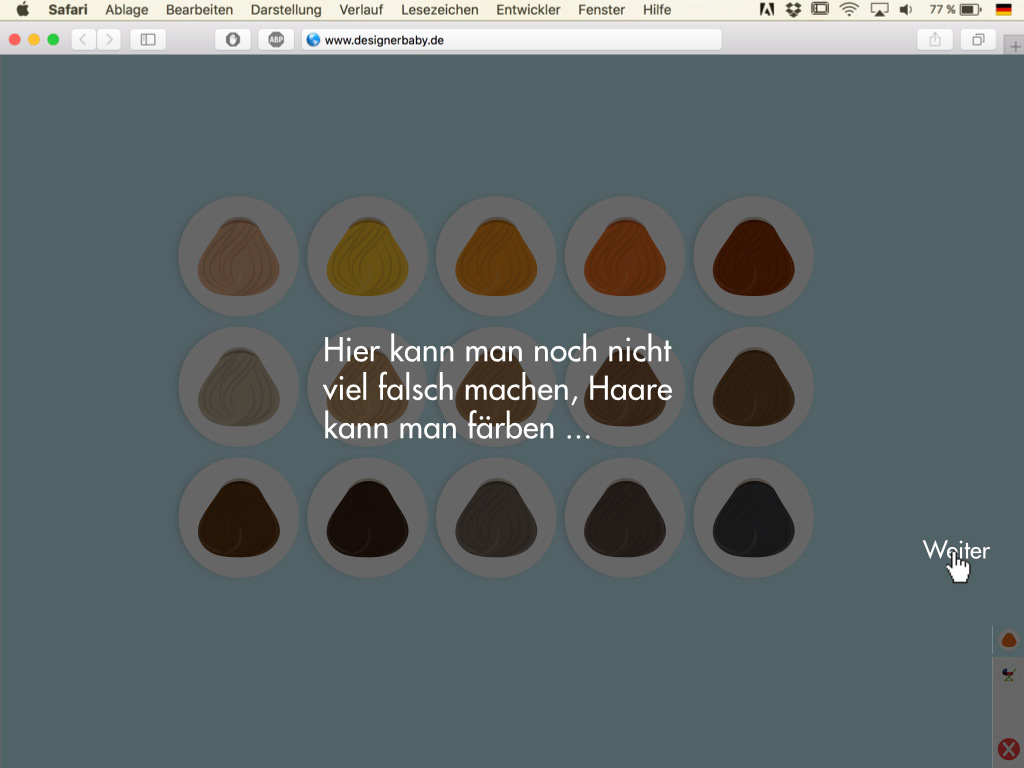Choose the charcoal grey hair swatch
The height and width of the screenshot is (768, 1024).
pos(496,518)
